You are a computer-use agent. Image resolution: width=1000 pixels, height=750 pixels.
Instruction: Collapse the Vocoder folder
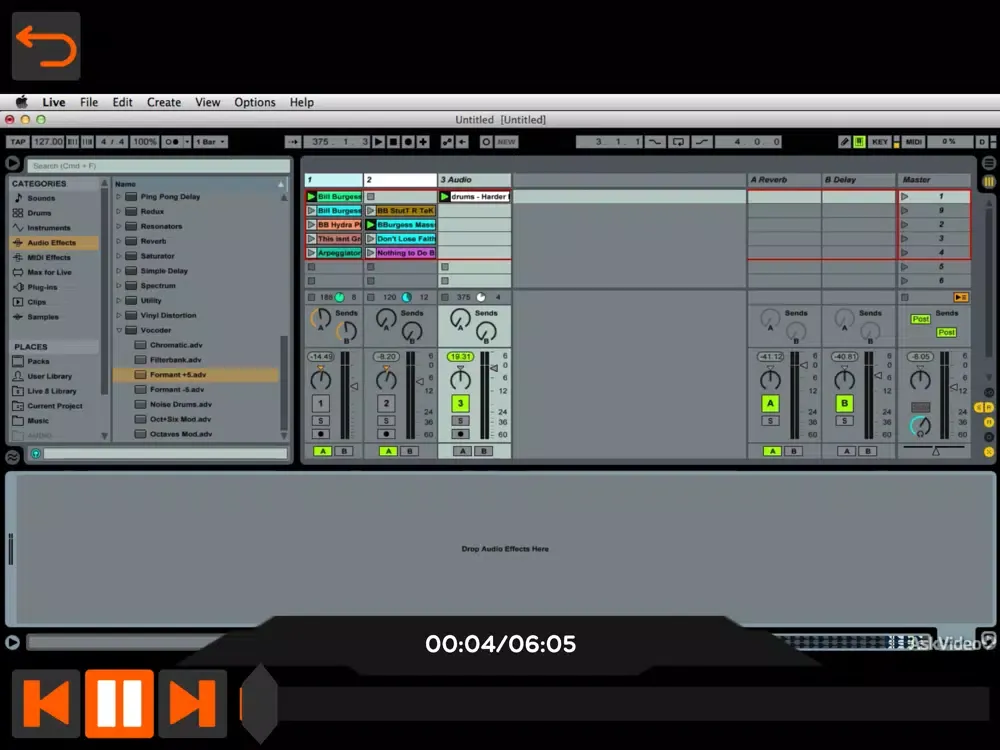(119, 330)
